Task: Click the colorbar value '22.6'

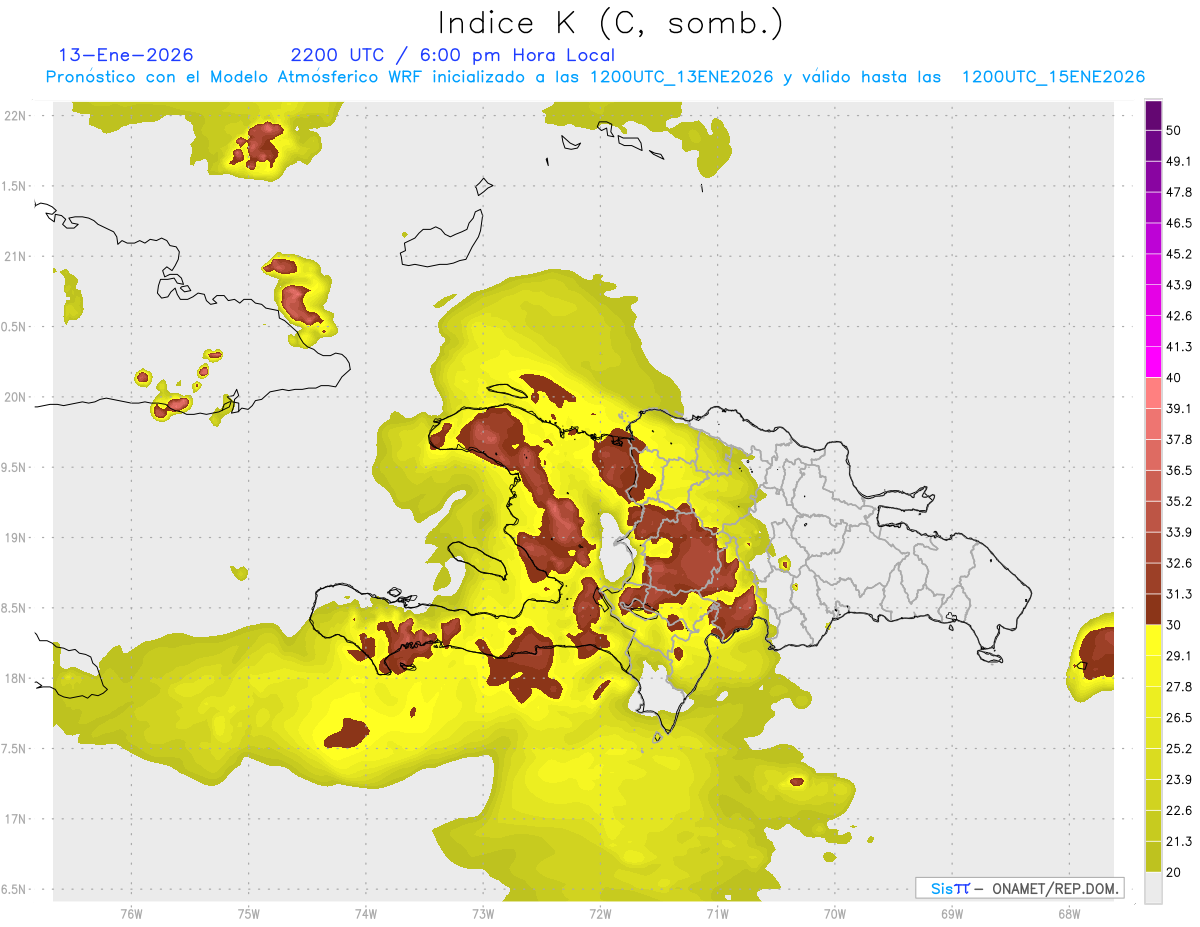Action: pyautogui.click(x=1179, y=810)
